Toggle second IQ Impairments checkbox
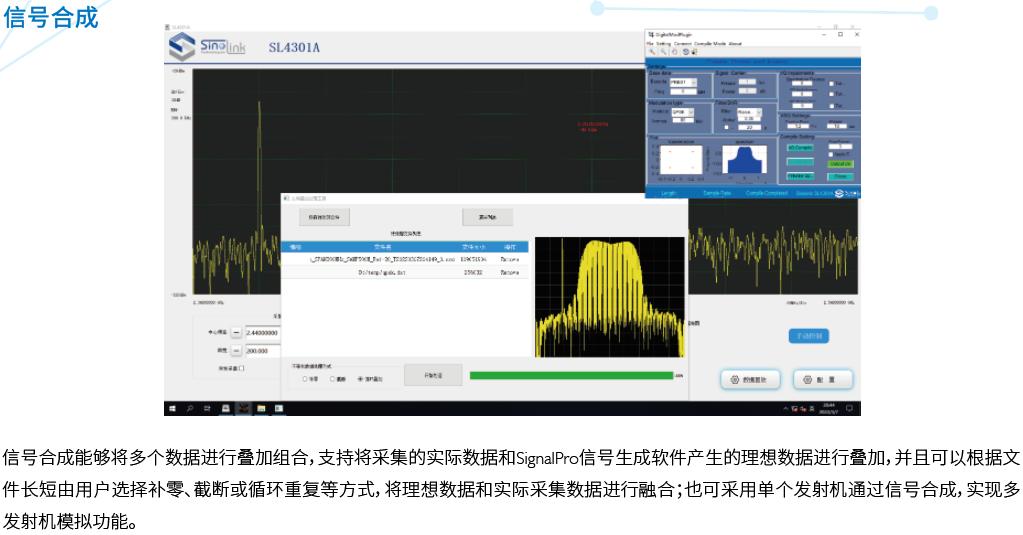The image size is (1023, 535). (831, 94)
